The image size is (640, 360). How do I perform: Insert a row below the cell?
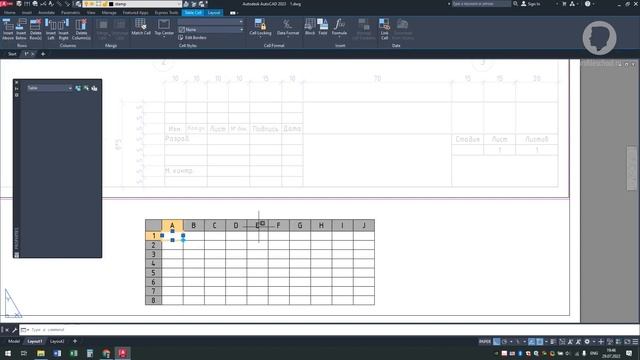21,29
